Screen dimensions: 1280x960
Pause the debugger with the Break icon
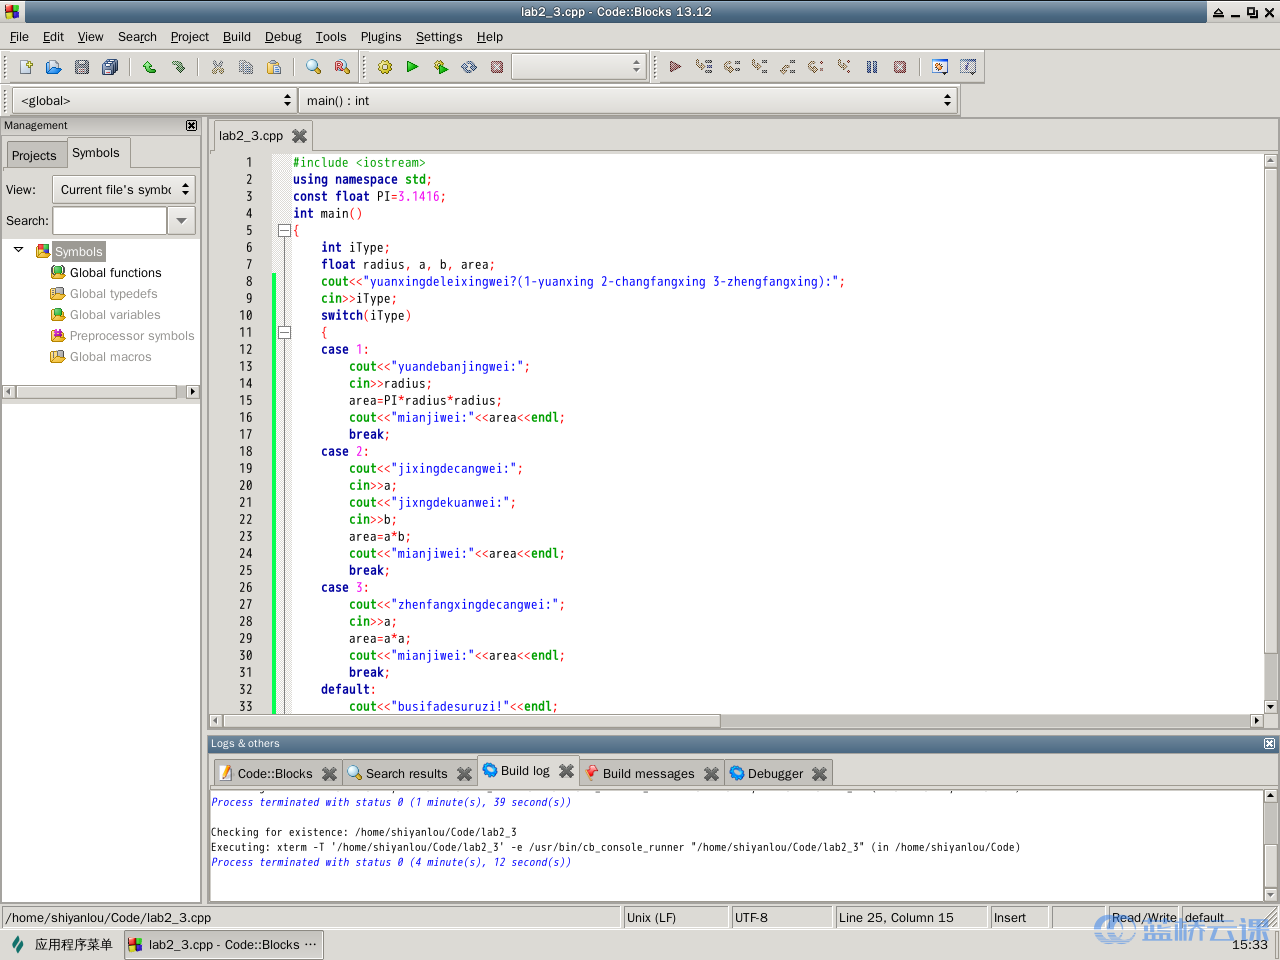coord(871,66)
